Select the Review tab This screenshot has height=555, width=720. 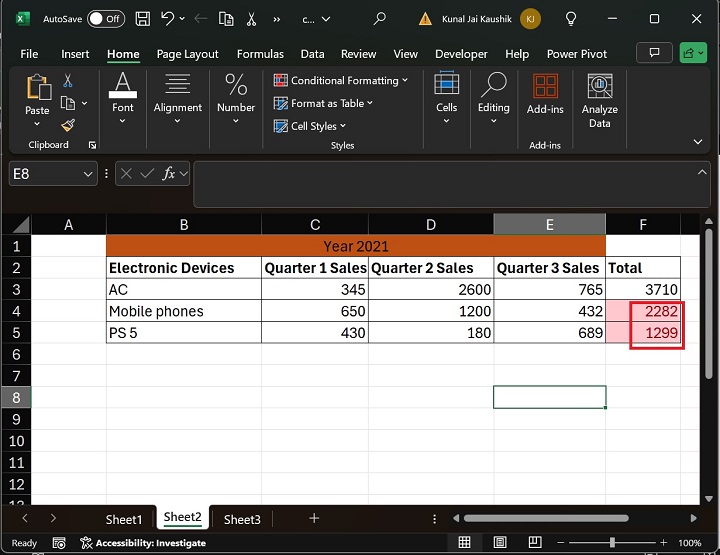(x=358, y=54)
